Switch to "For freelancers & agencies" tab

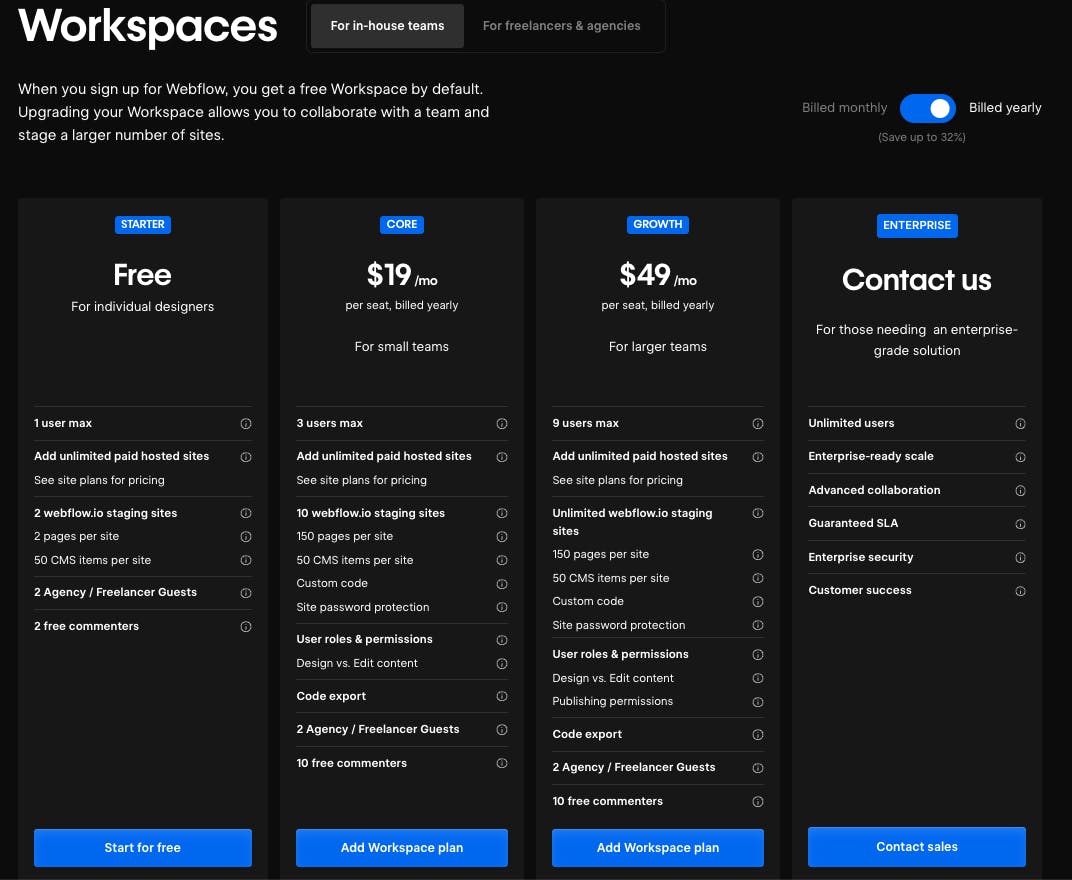(x=561, y=26)
